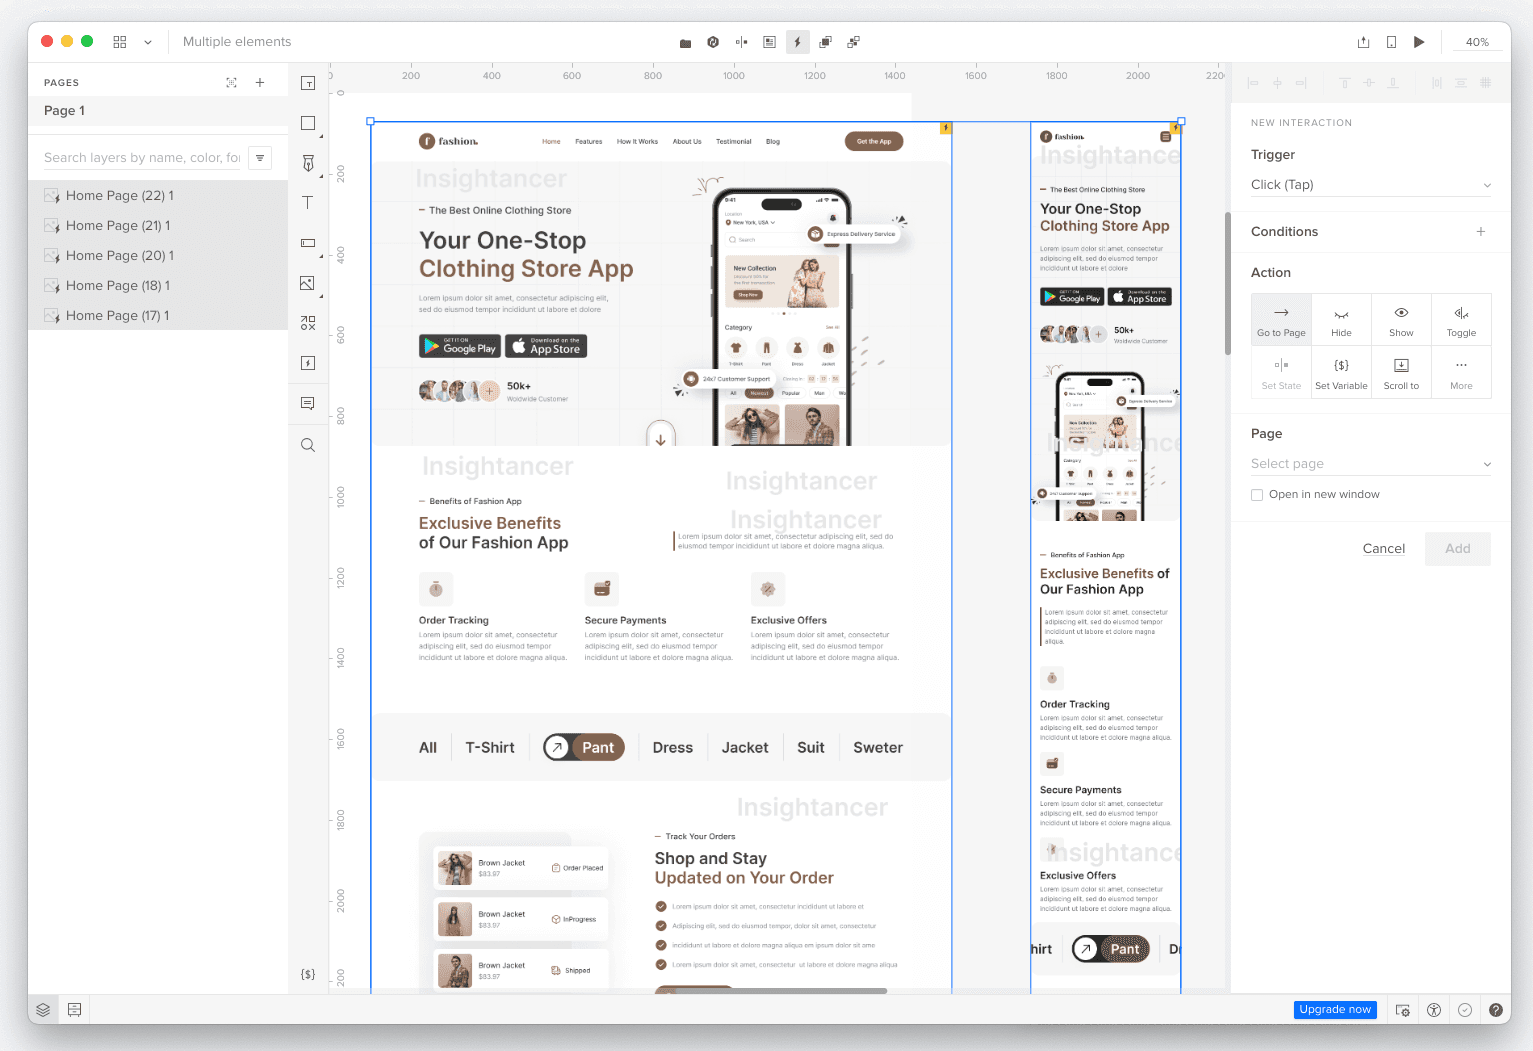1533x1051 pixels.
Task: Open the 40% zoom level dropdown
Action: [x=1477, y=42]
